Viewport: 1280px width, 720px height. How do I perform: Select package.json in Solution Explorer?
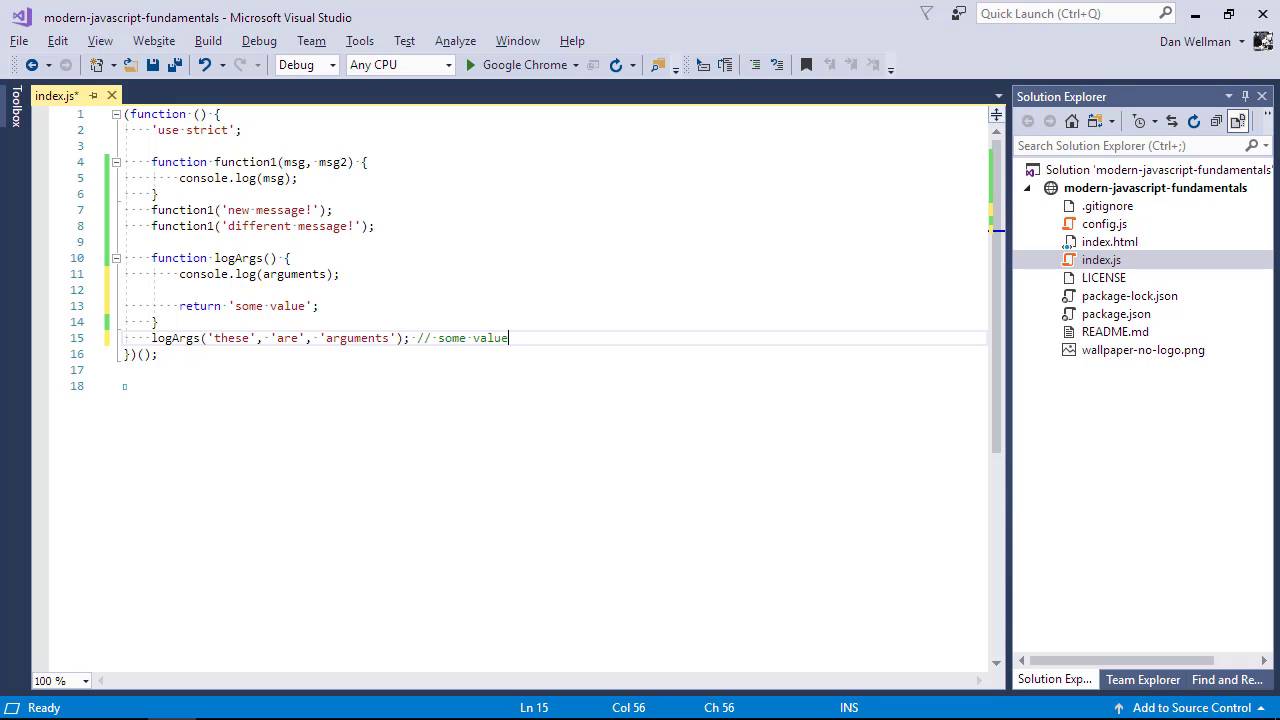[x=1116, y=314]
